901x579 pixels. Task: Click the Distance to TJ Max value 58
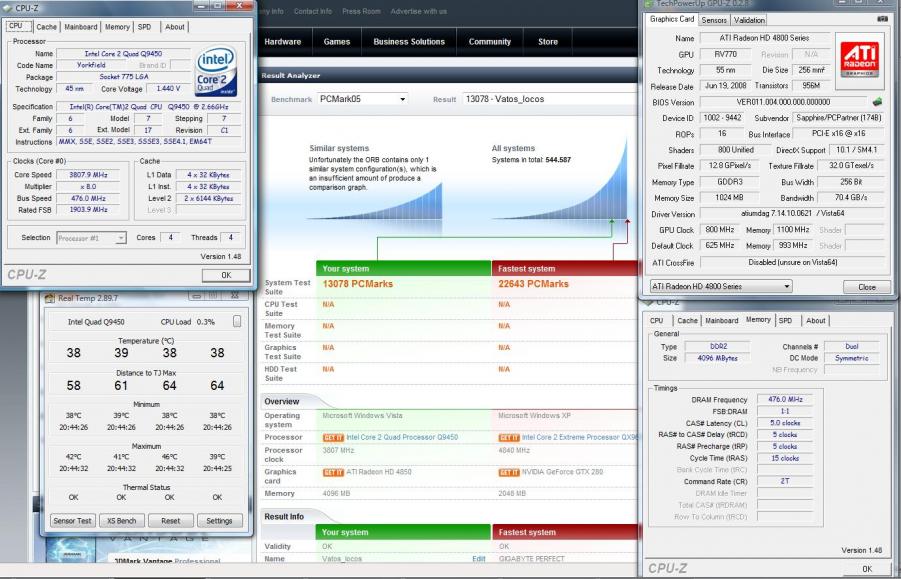click(74, 385)
